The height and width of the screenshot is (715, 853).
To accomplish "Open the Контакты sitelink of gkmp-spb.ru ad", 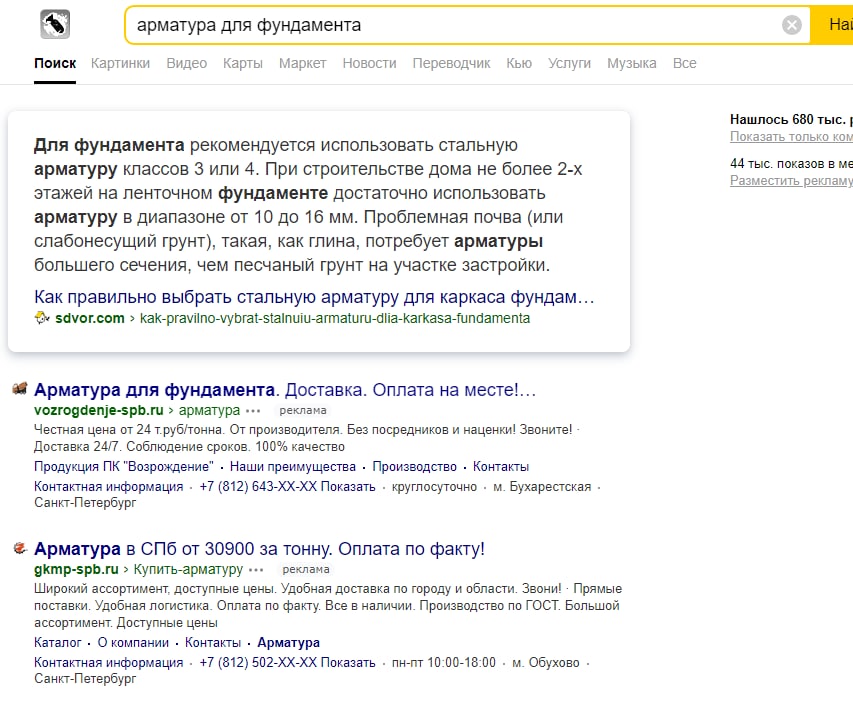I will click(x=213, y=643).
